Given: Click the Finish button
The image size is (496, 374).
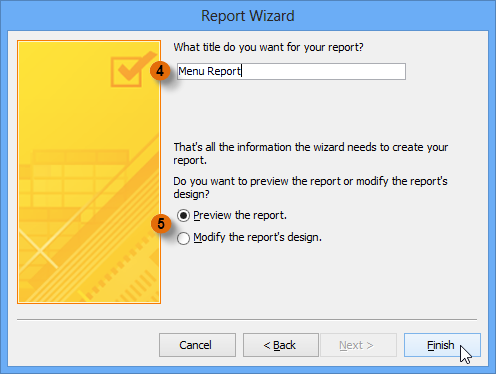Looking at the screenshot, I should click(x=442, y=345).
